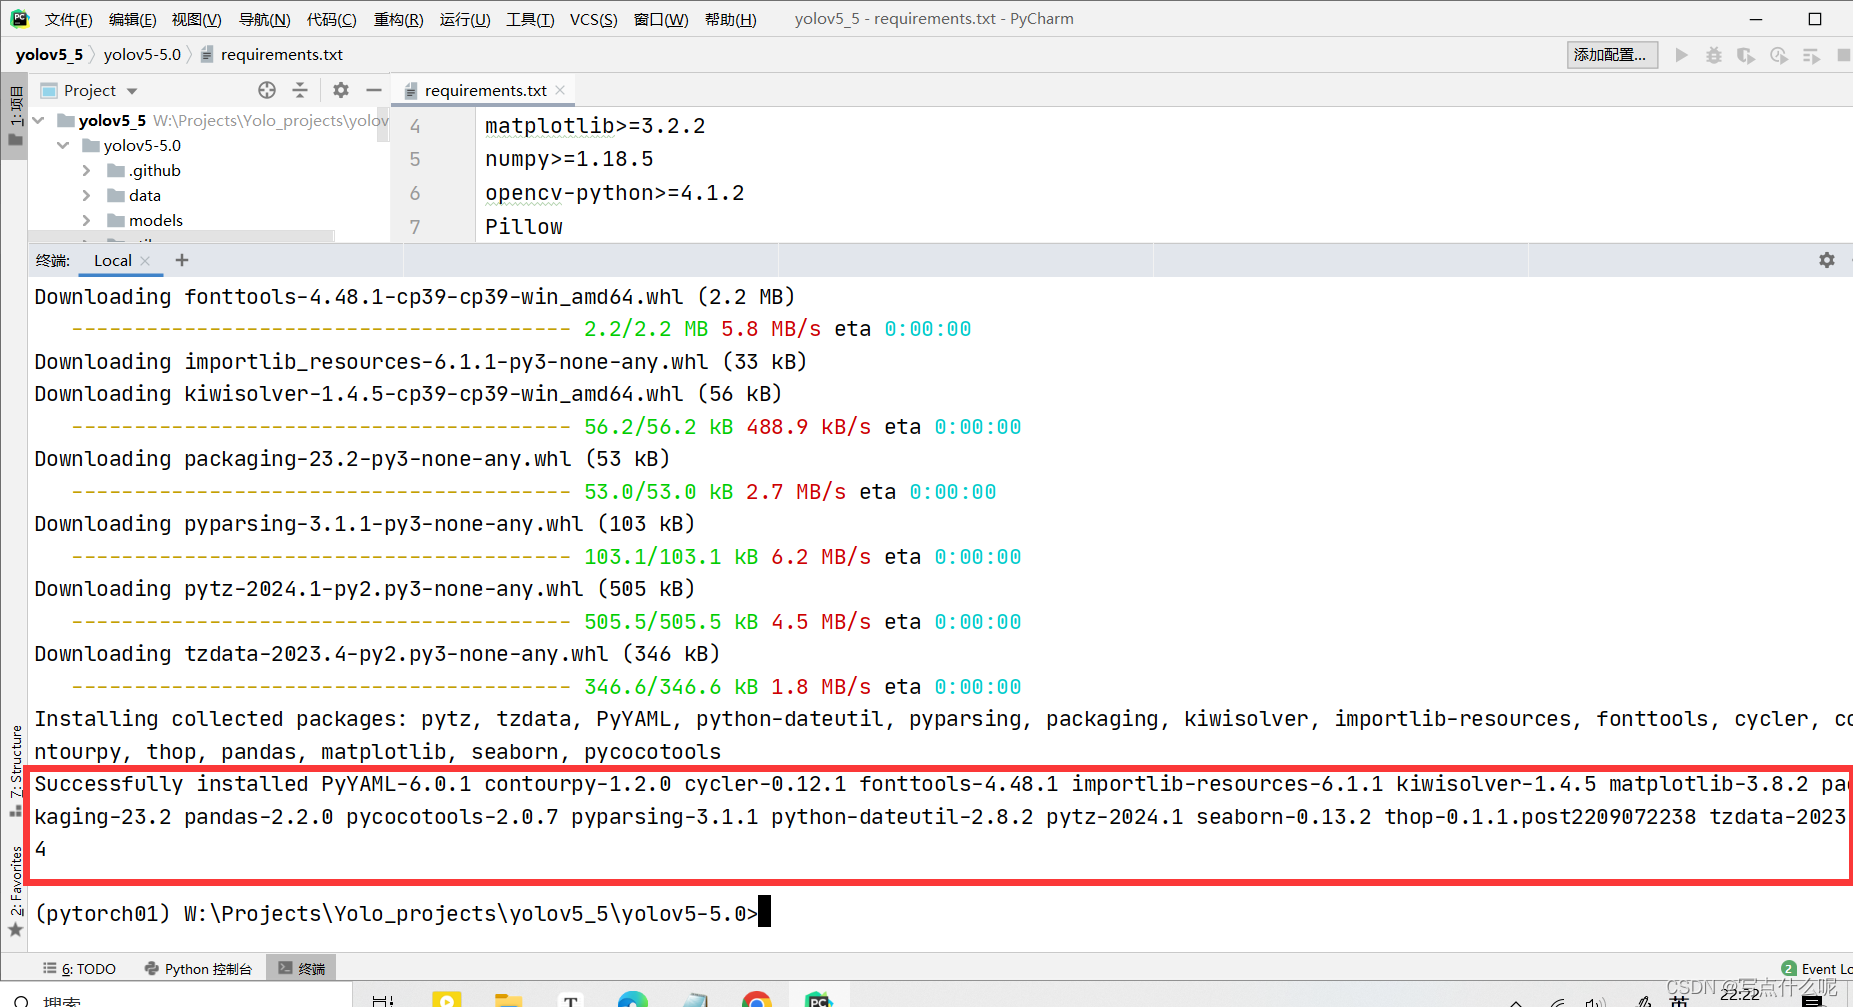The image size is (1853, 1007).
Task: Select yolov5-5.0 in the navigation breadcrumb
Action: coord(142,54)
